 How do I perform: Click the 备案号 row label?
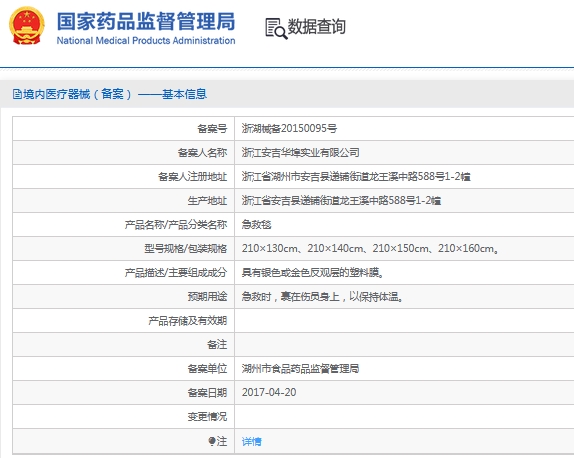pyautogui.click(x=212, y=129)
